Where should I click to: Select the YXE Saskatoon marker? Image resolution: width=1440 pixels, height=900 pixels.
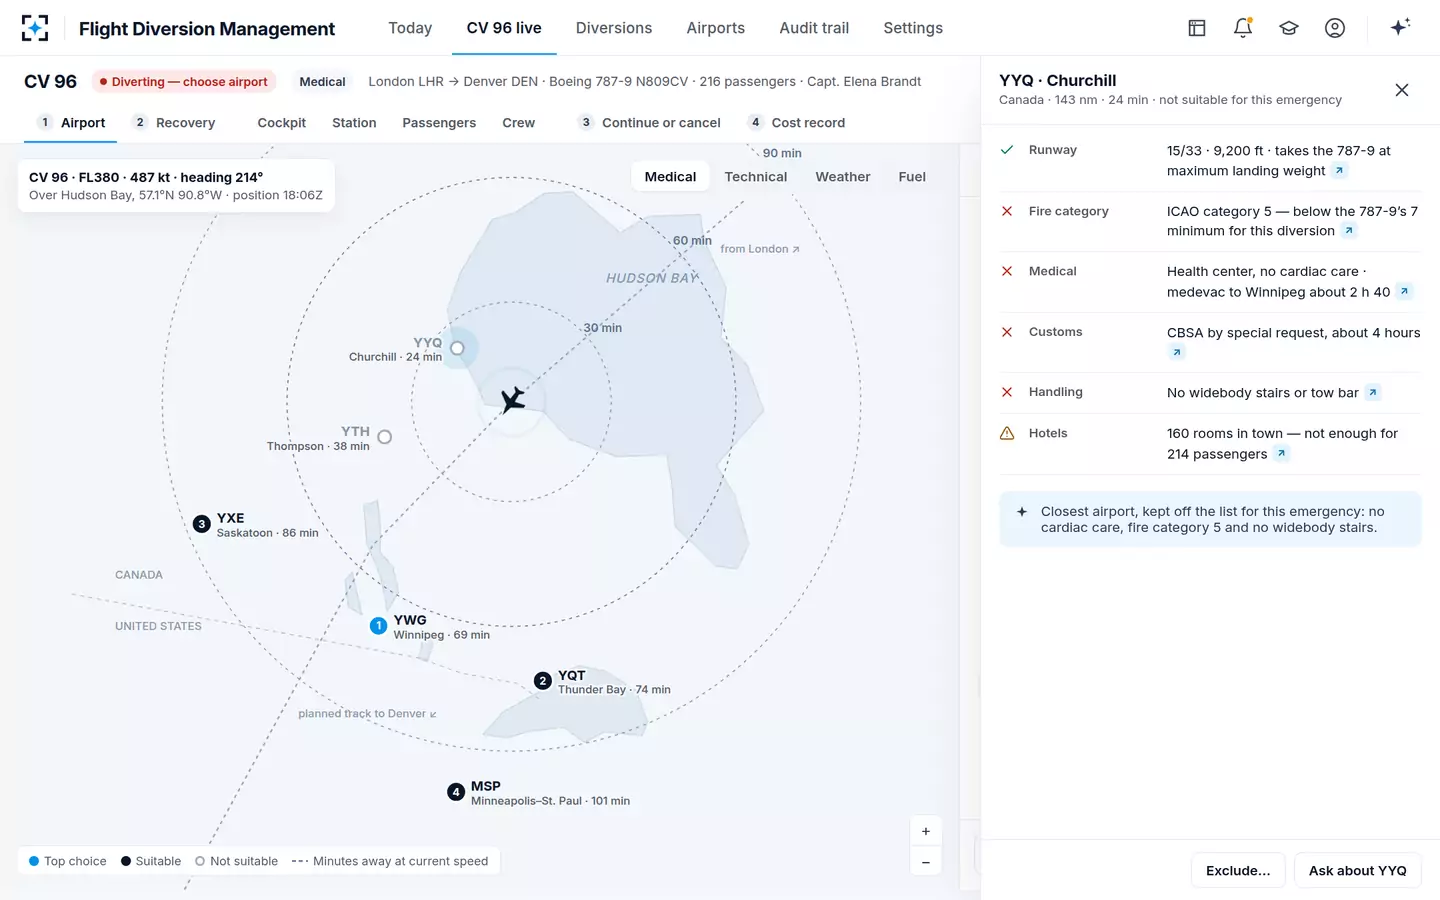click(x=201, y=524)
